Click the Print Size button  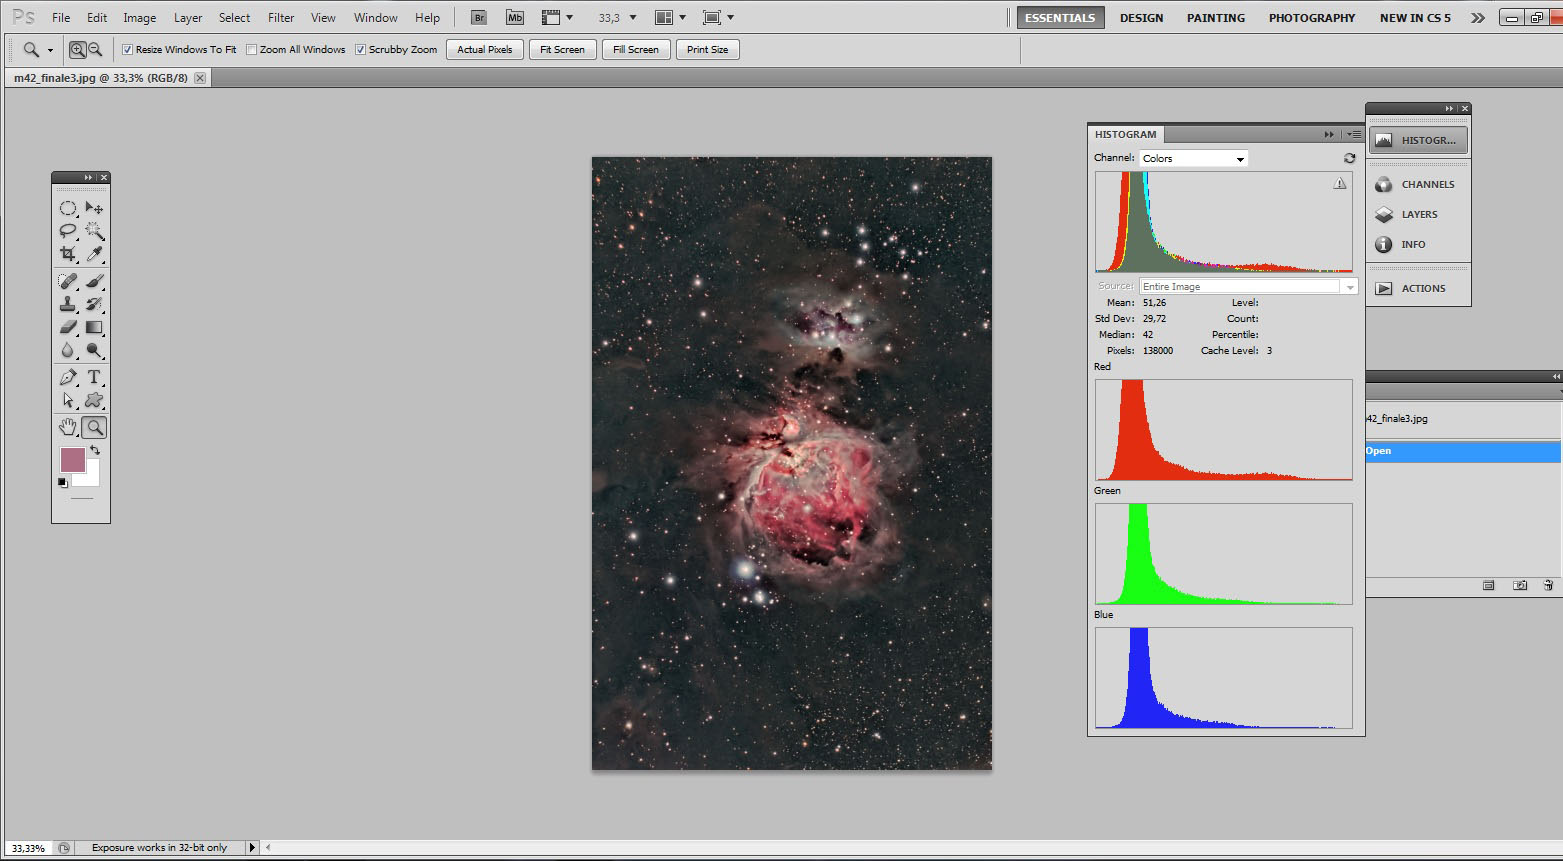pos(708,49)
